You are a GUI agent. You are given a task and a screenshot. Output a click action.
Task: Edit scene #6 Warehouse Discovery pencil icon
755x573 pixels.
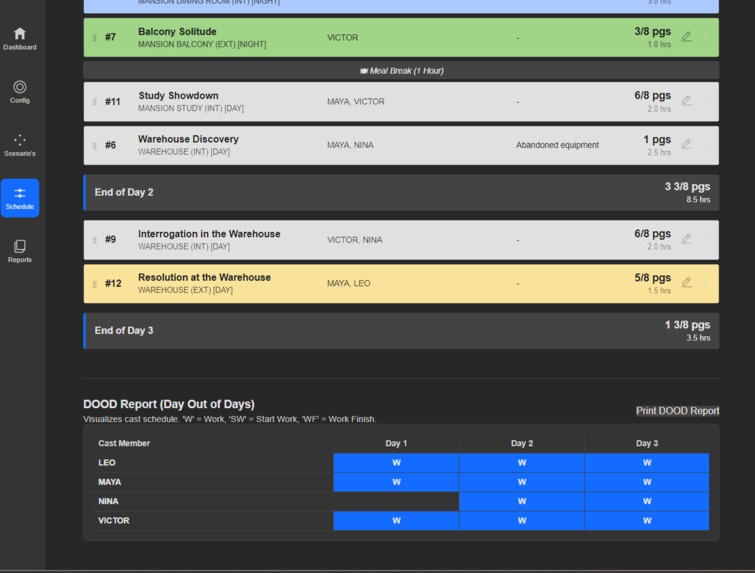(687, 144)
